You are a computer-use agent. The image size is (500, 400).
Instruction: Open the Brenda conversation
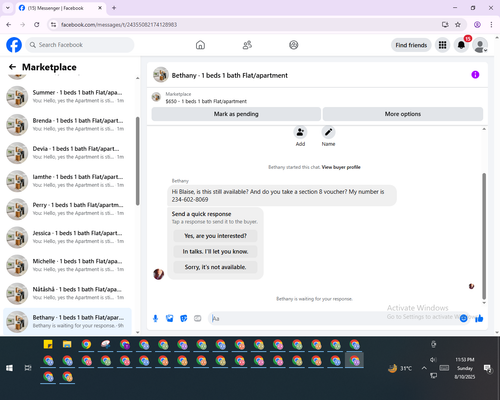tap(67, 125)
